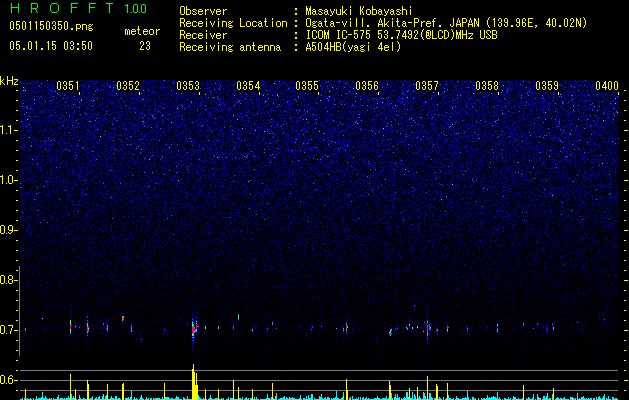Click the observer name Masayuki Kobayashi
This screenshot has height=400, width=629.
pos(359,11)
